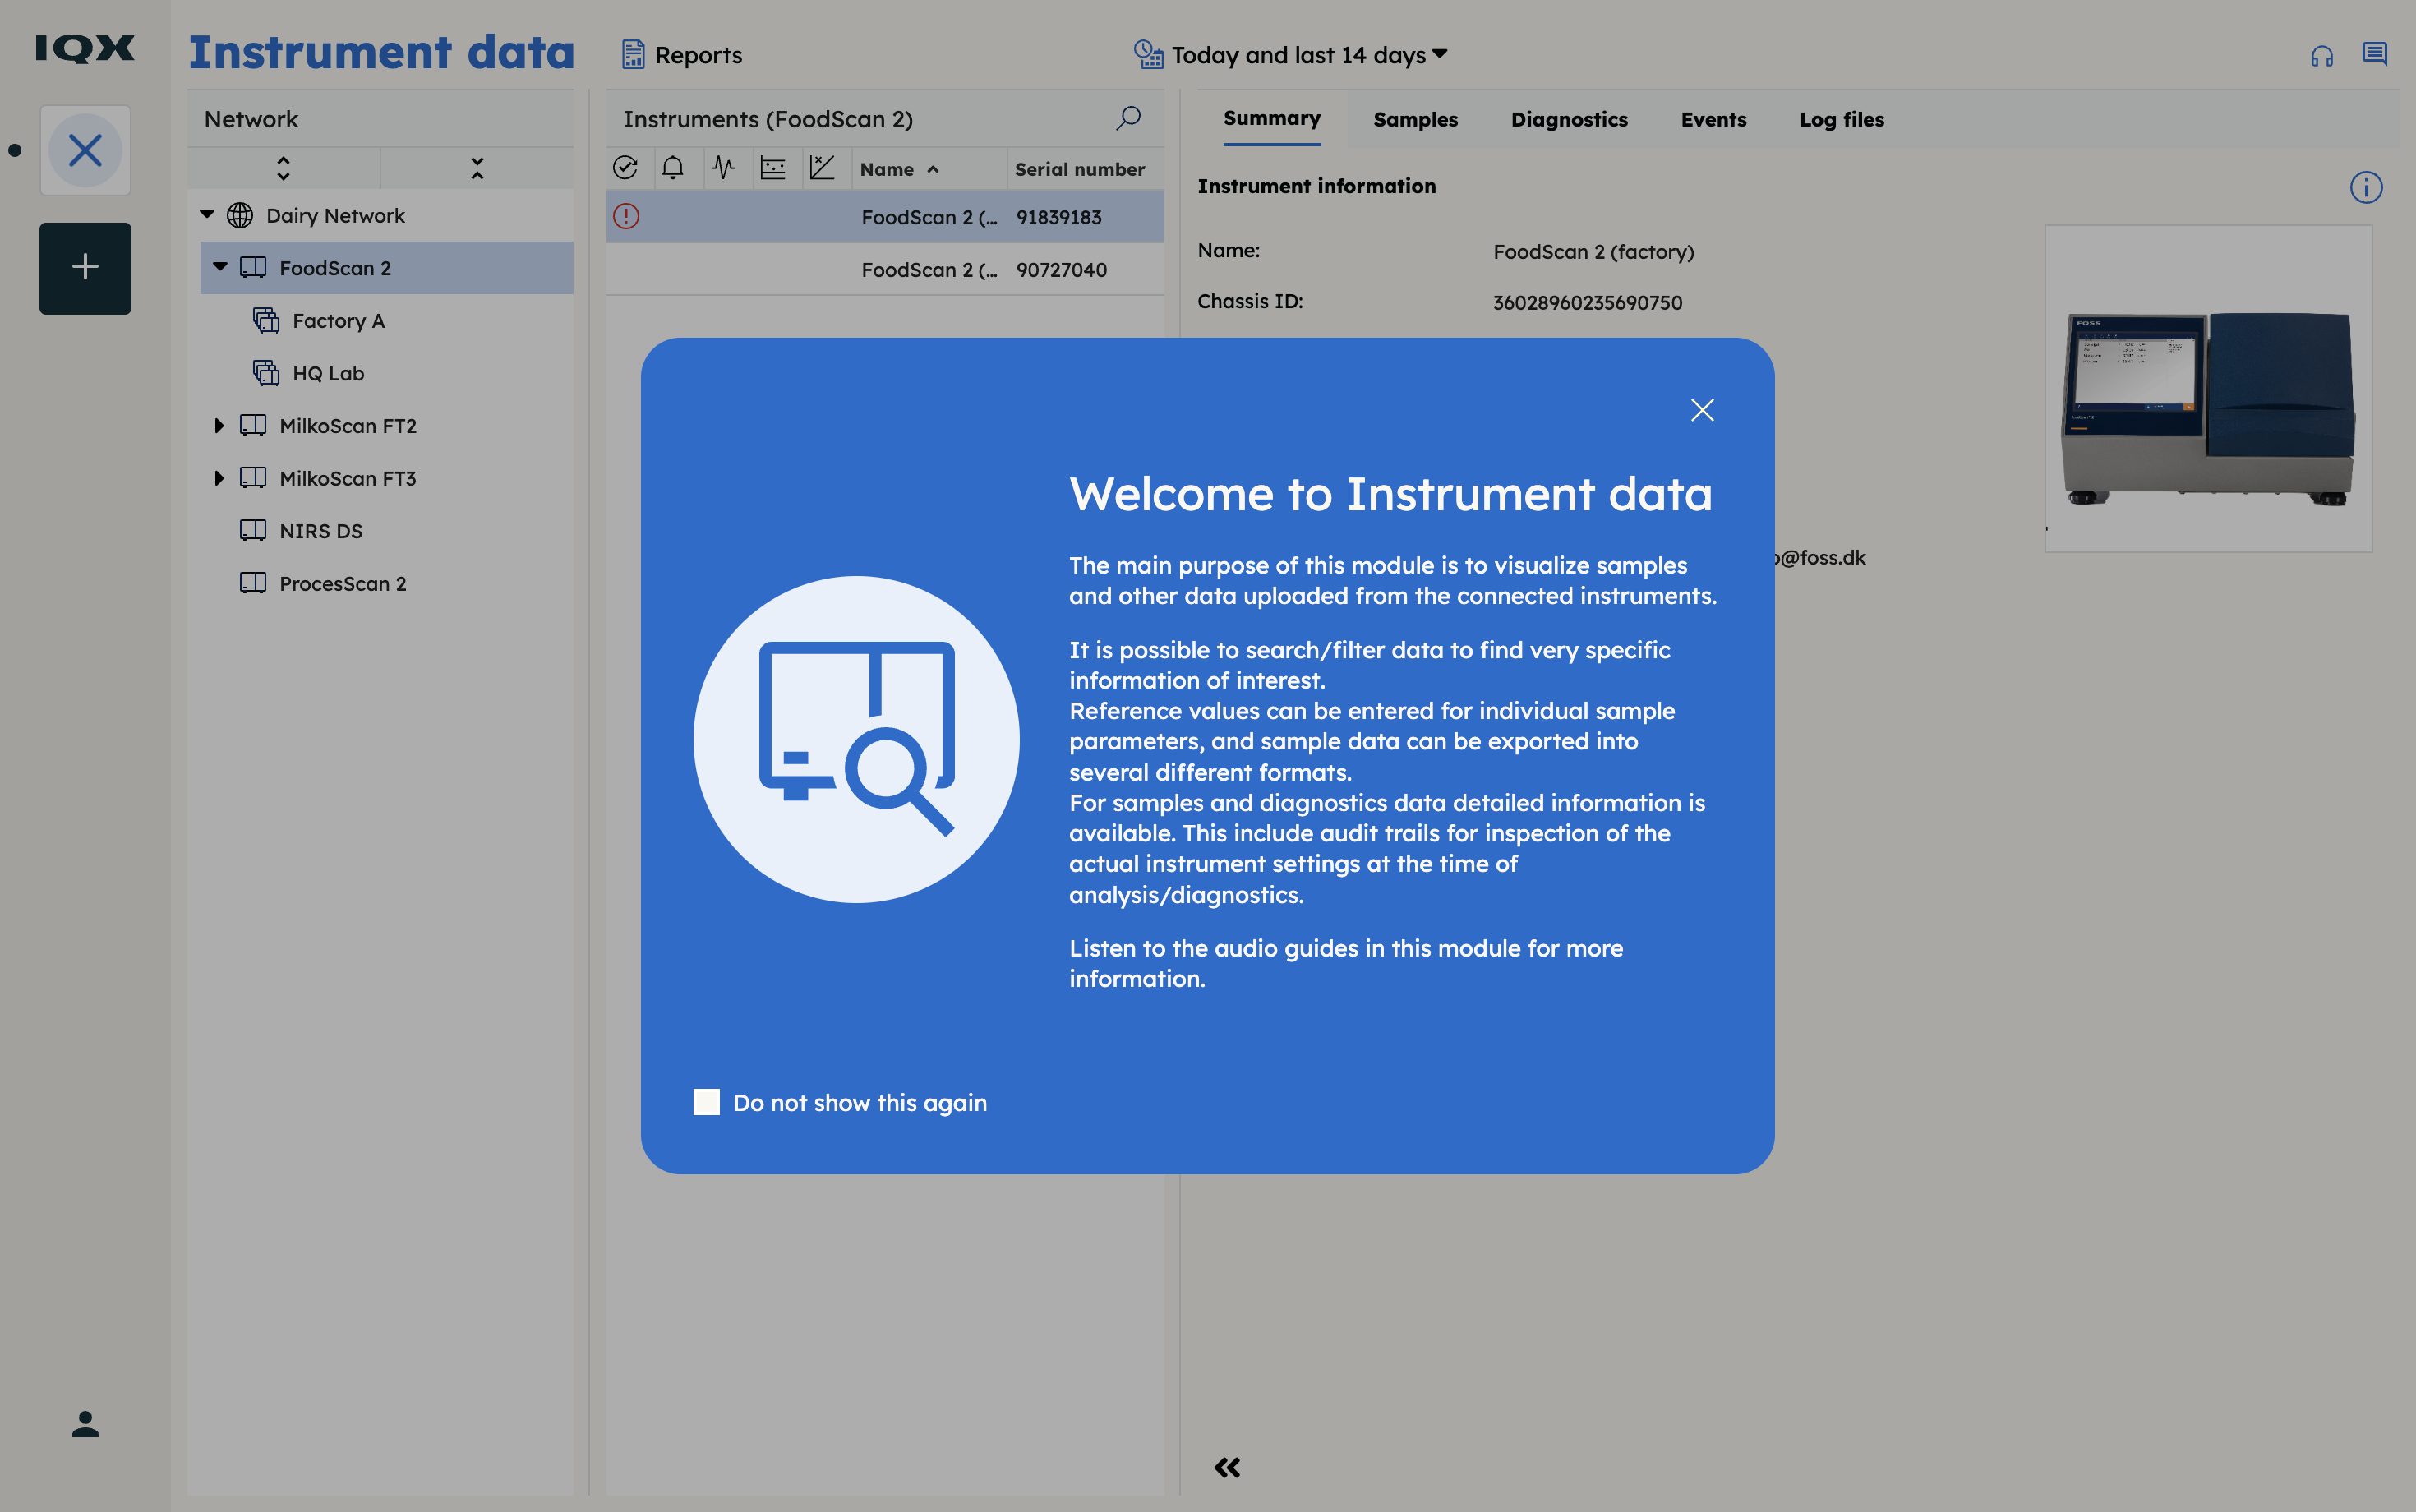2416x1512 pixels.
Task: Click the pulse diagnostics column icon
Action: click(723, 168)
